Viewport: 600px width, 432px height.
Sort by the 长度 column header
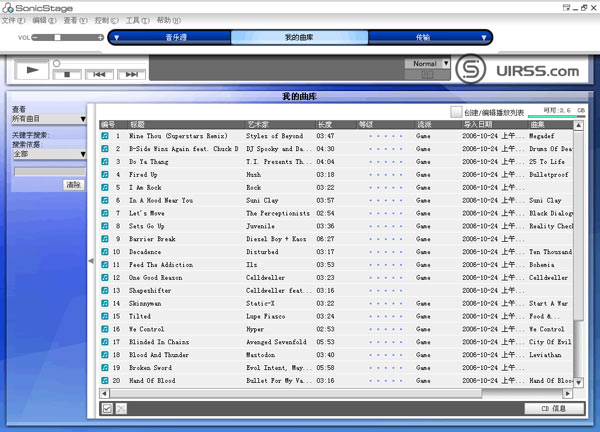(x=336, y=124)
